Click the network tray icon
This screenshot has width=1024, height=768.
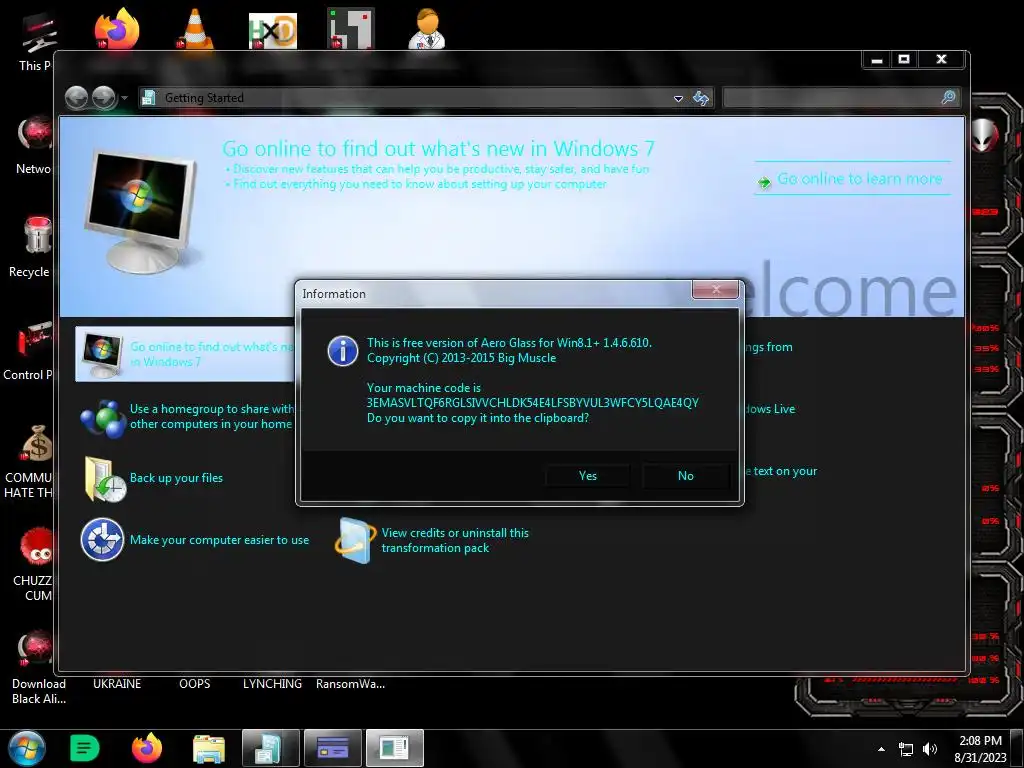906,749
